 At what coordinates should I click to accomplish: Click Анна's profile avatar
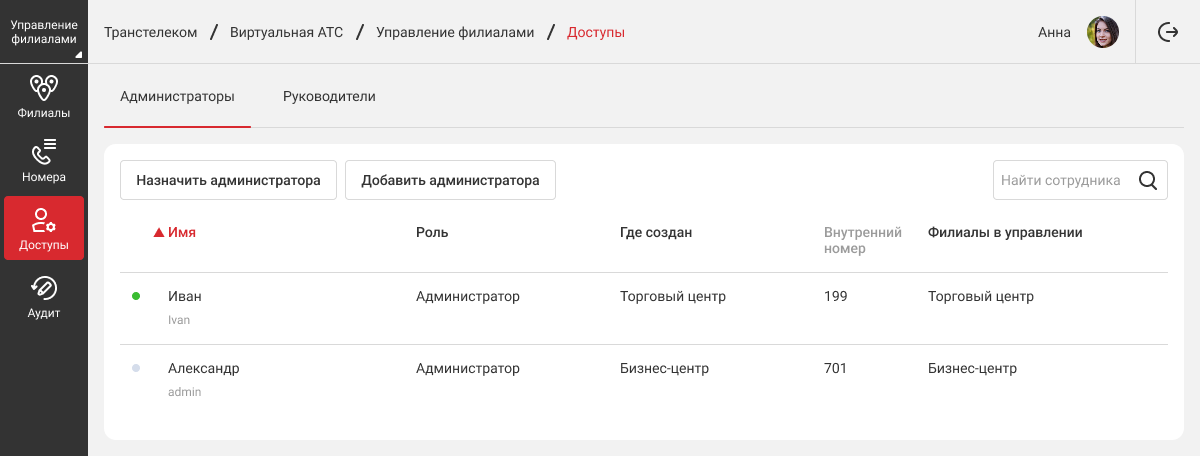coord(1102,32)
